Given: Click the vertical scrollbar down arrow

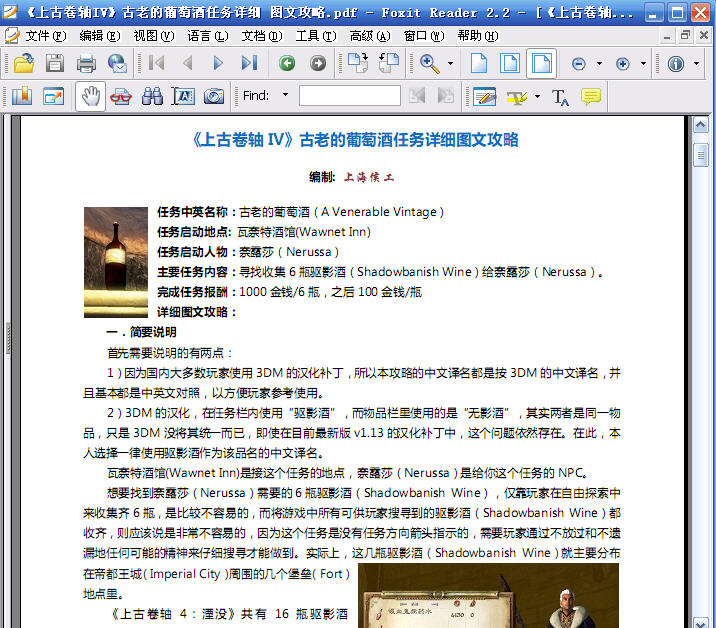Looking at the screenshot, I should [x=700, y=623].
